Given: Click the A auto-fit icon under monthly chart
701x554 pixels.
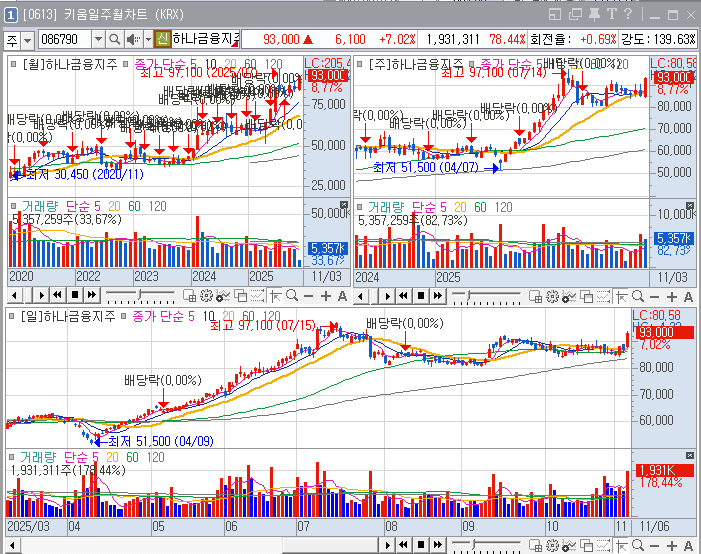Looking at the screenshot, I should [x=342, y=296].
